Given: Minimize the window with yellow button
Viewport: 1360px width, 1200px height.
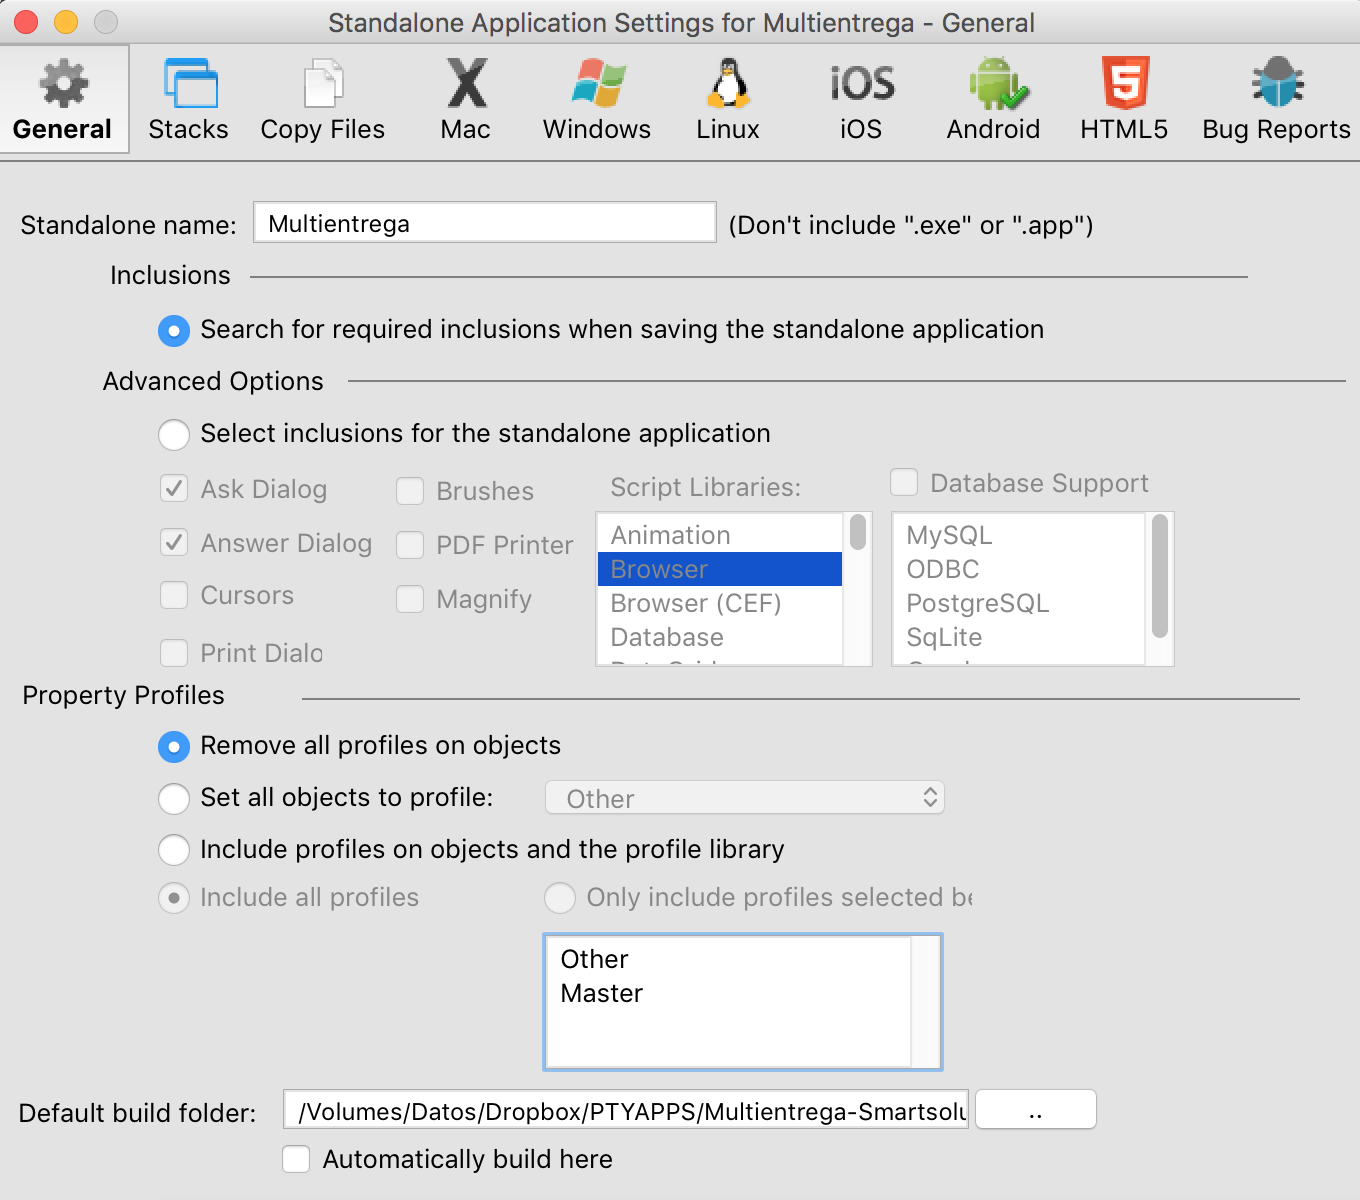Looking at the screenshot, I should click(x=66, y=22).
